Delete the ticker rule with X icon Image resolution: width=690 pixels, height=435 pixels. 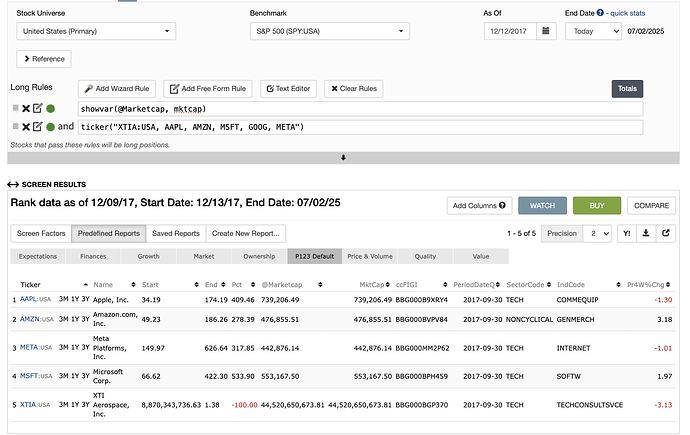click(x=26, y=127)
